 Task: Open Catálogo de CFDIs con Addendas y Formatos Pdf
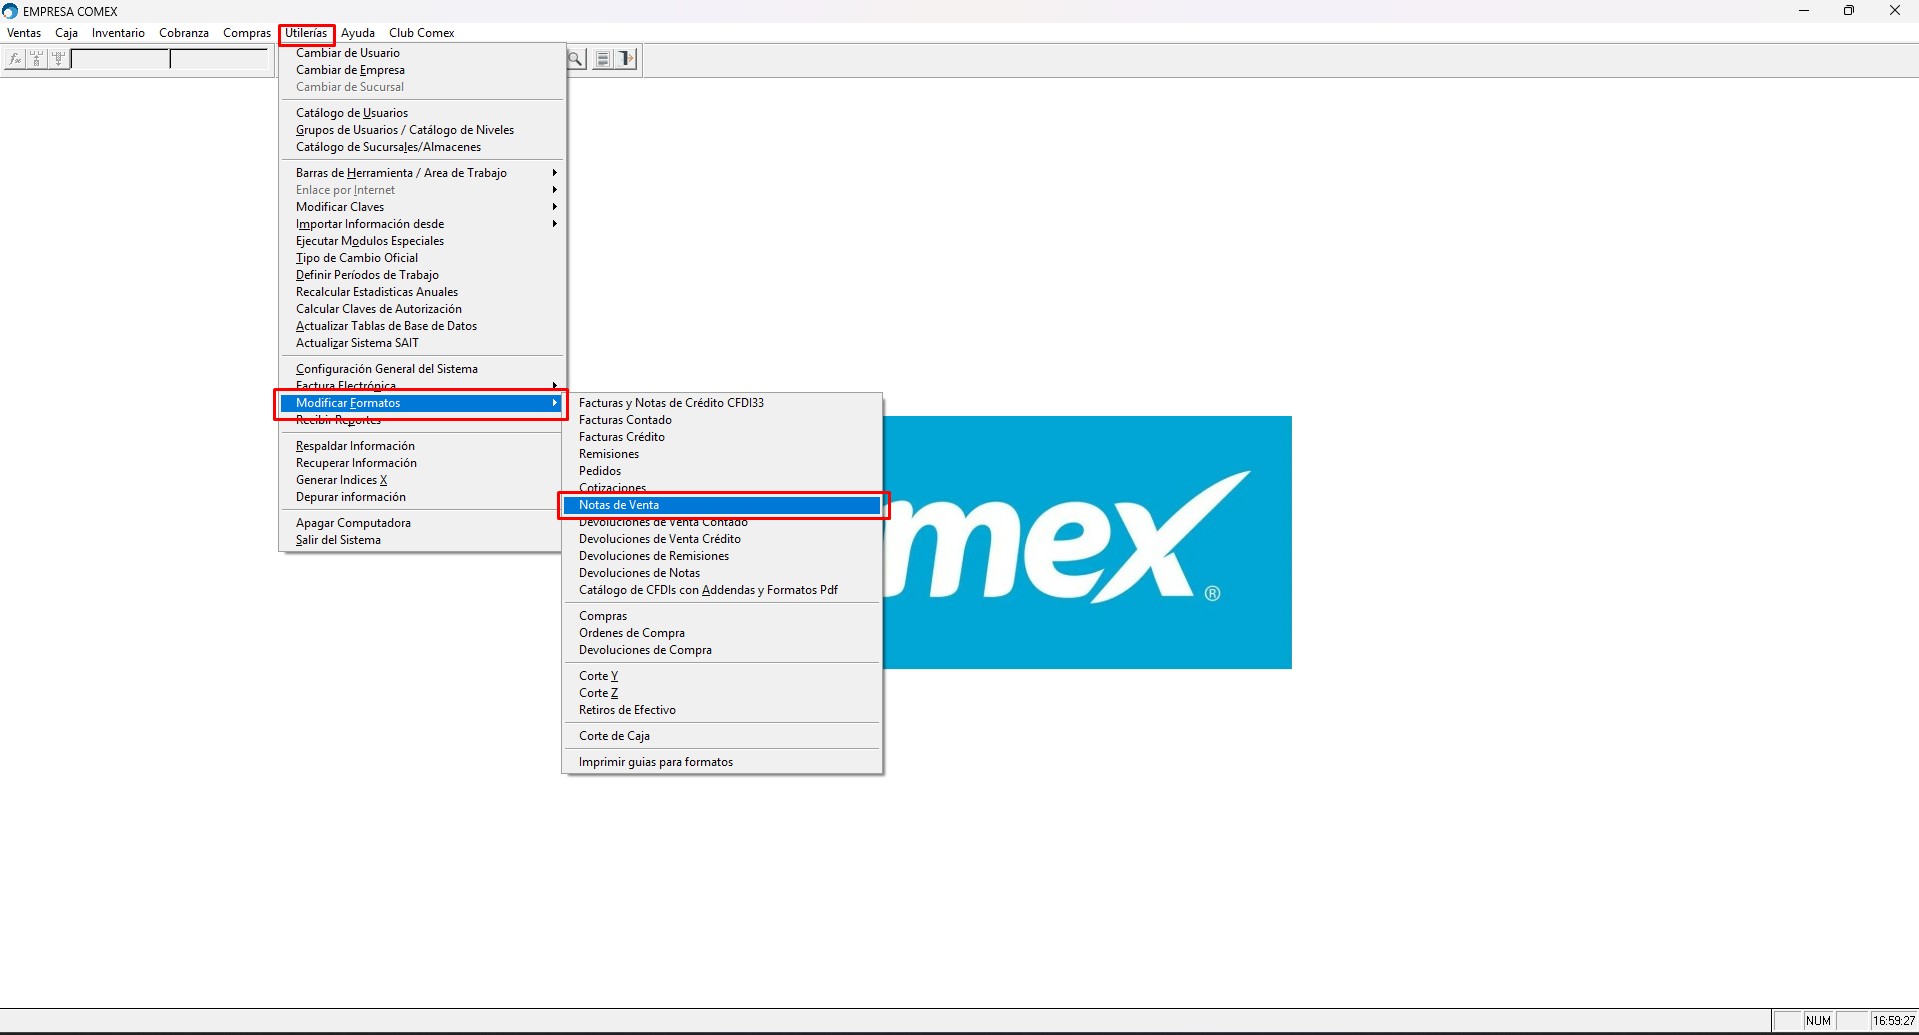[722, 590]
